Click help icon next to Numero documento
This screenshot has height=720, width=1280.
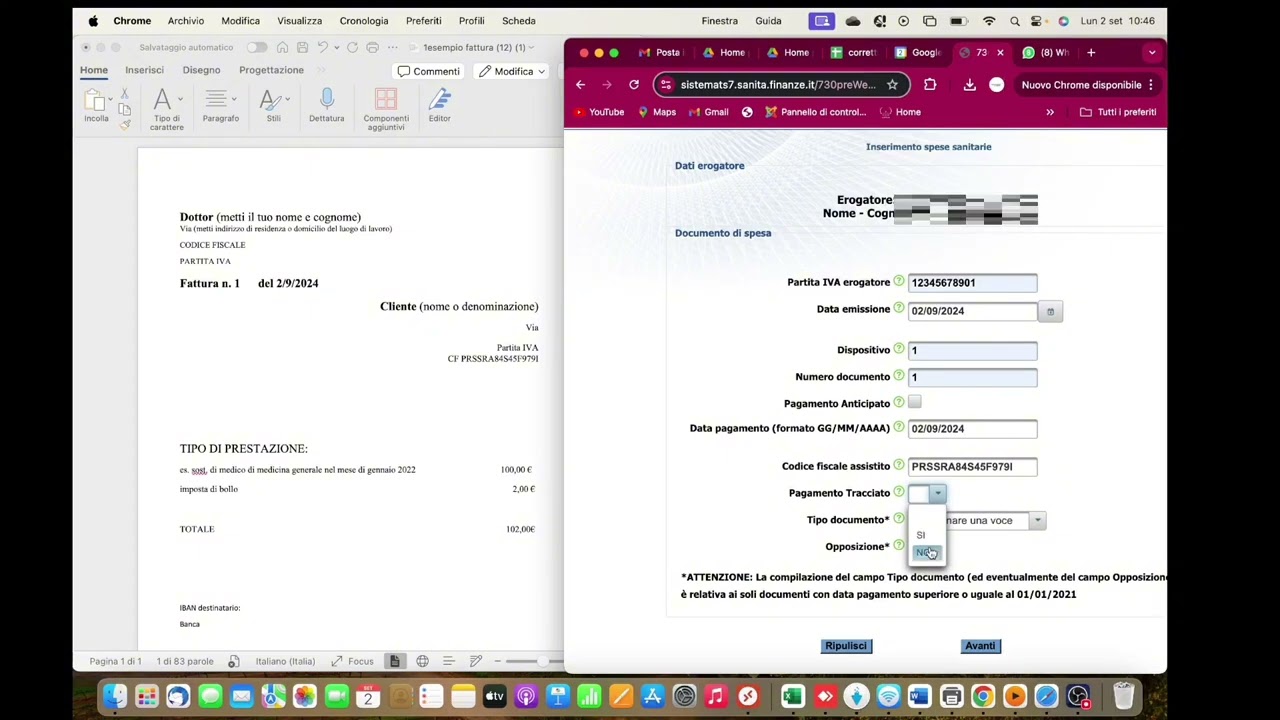tap(898, 376)
